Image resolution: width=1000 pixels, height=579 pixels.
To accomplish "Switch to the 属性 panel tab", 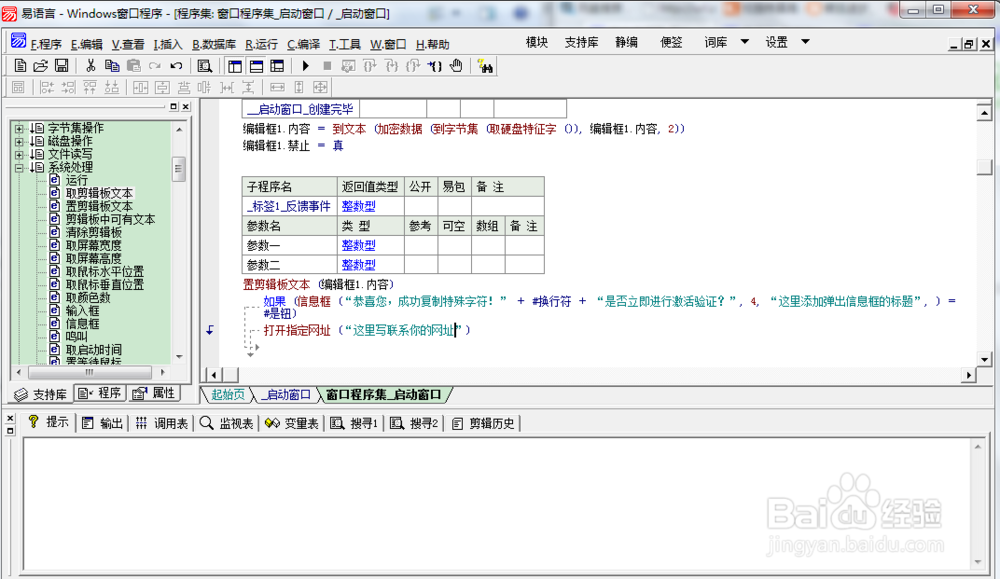I will (154, 393).
